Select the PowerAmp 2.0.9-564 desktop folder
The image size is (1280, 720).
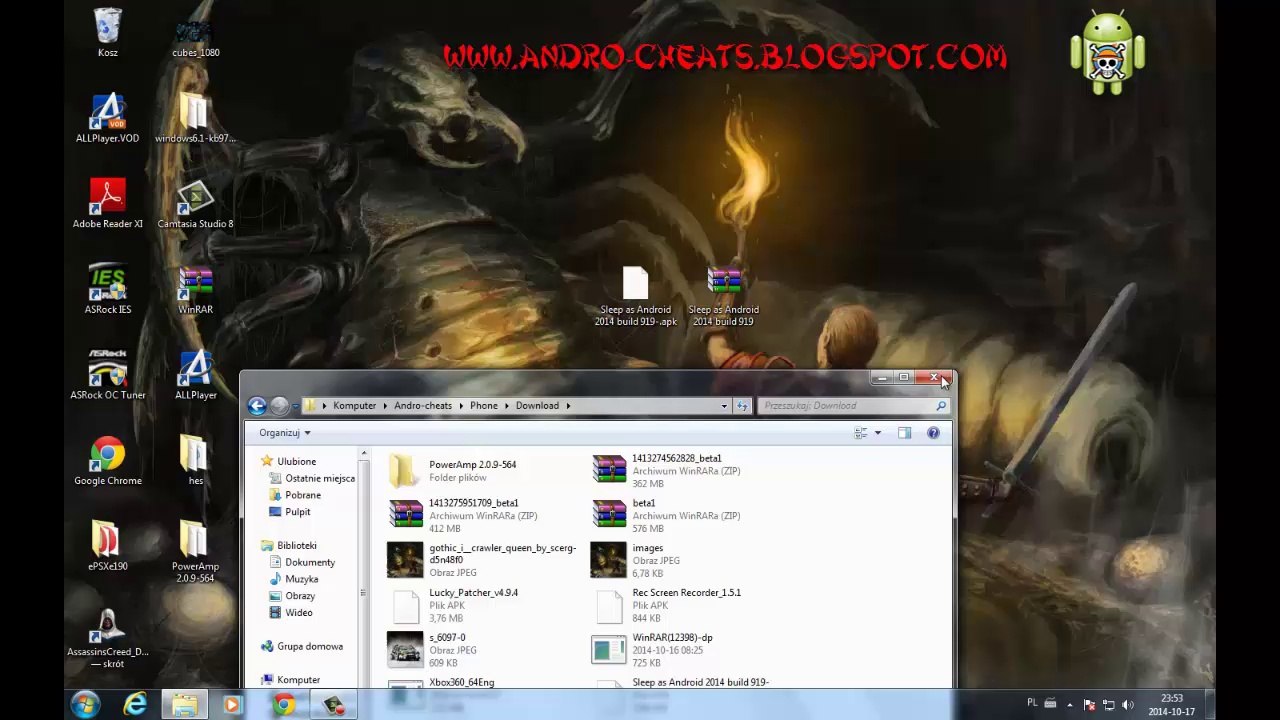click(195, 552)
